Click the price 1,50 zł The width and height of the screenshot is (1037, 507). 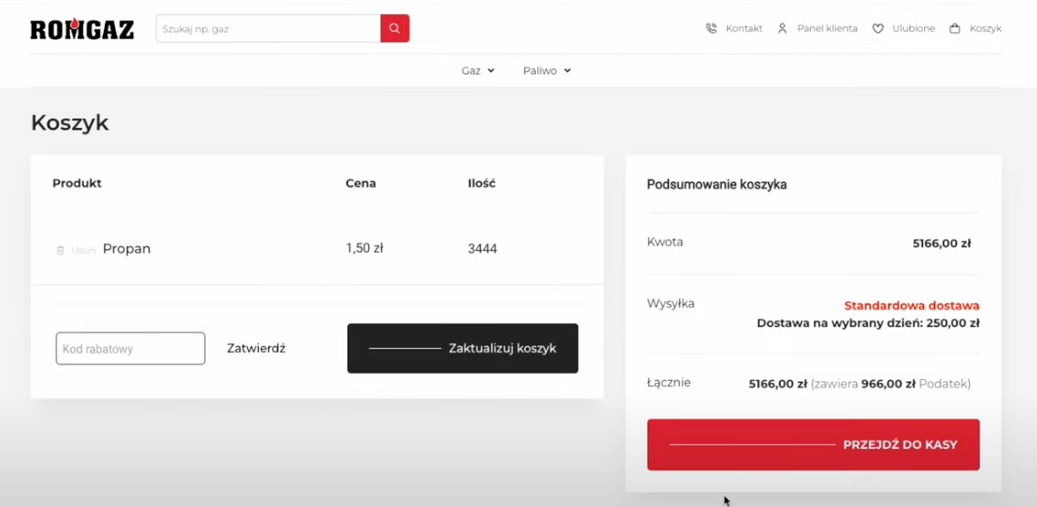(x=364, y=249)
